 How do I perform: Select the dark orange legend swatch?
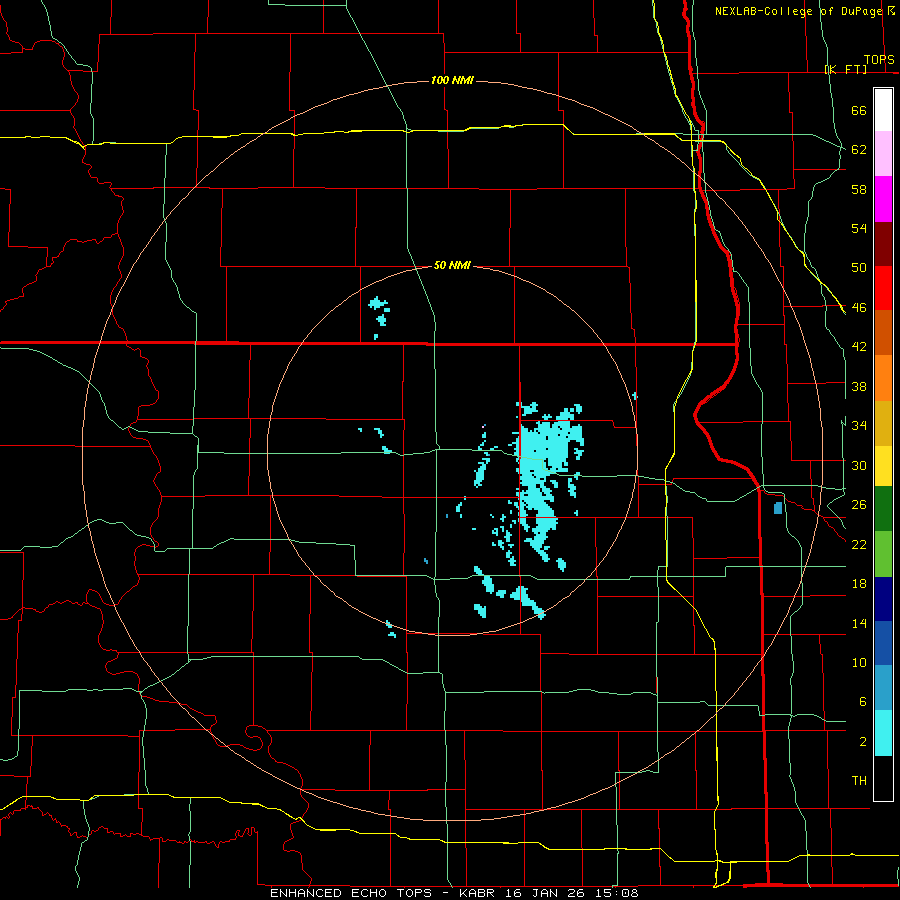883,332
